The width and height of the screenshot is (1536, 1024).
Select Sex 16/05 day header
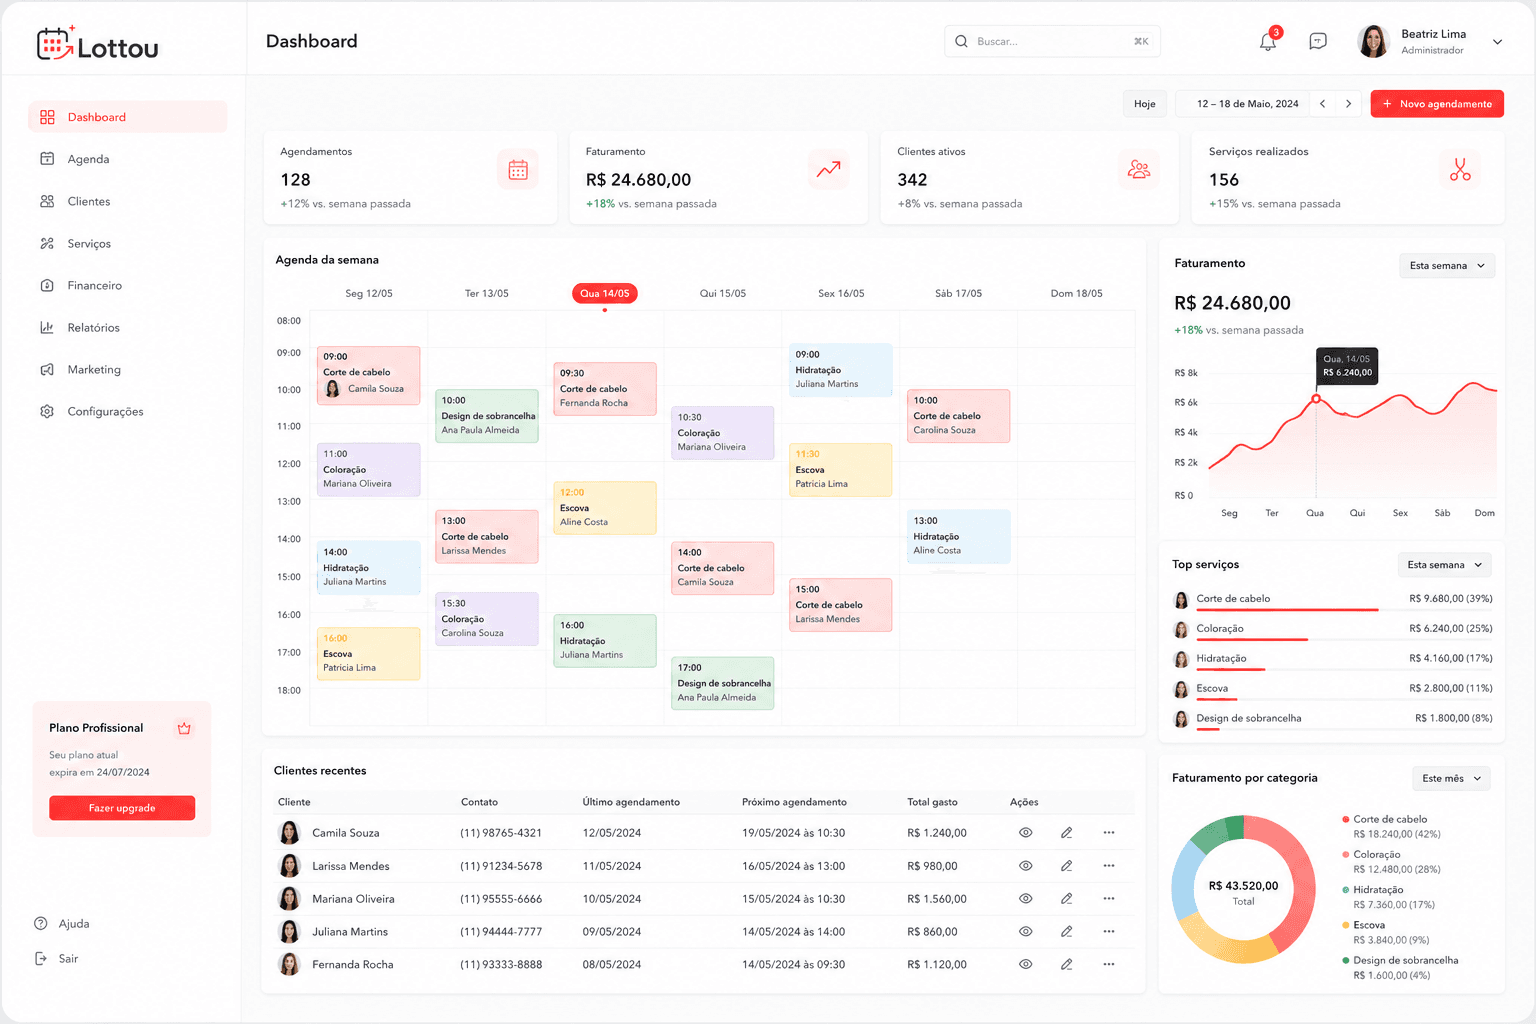(841, 293)
